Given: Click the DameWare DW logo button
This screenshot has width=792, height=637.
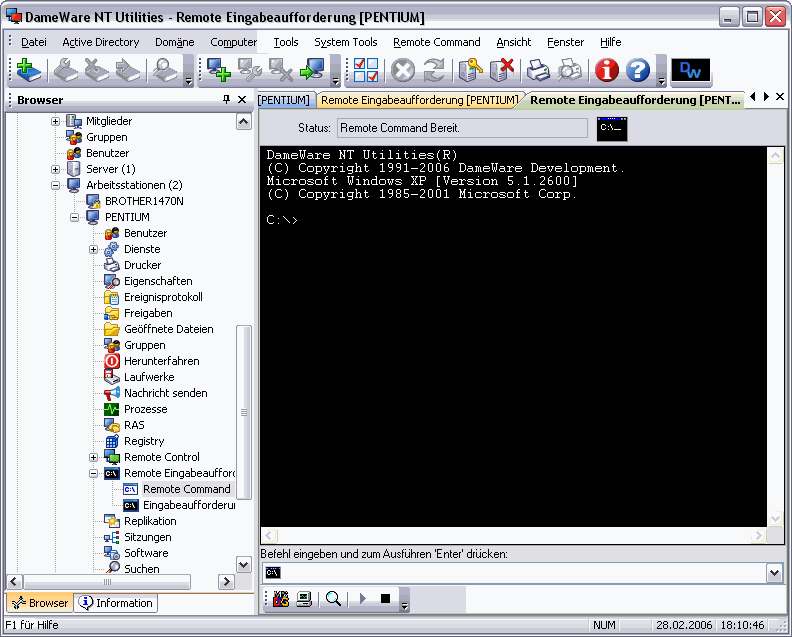Looking at the screenshot, I should pyautogui.click(x=691, y=70).
